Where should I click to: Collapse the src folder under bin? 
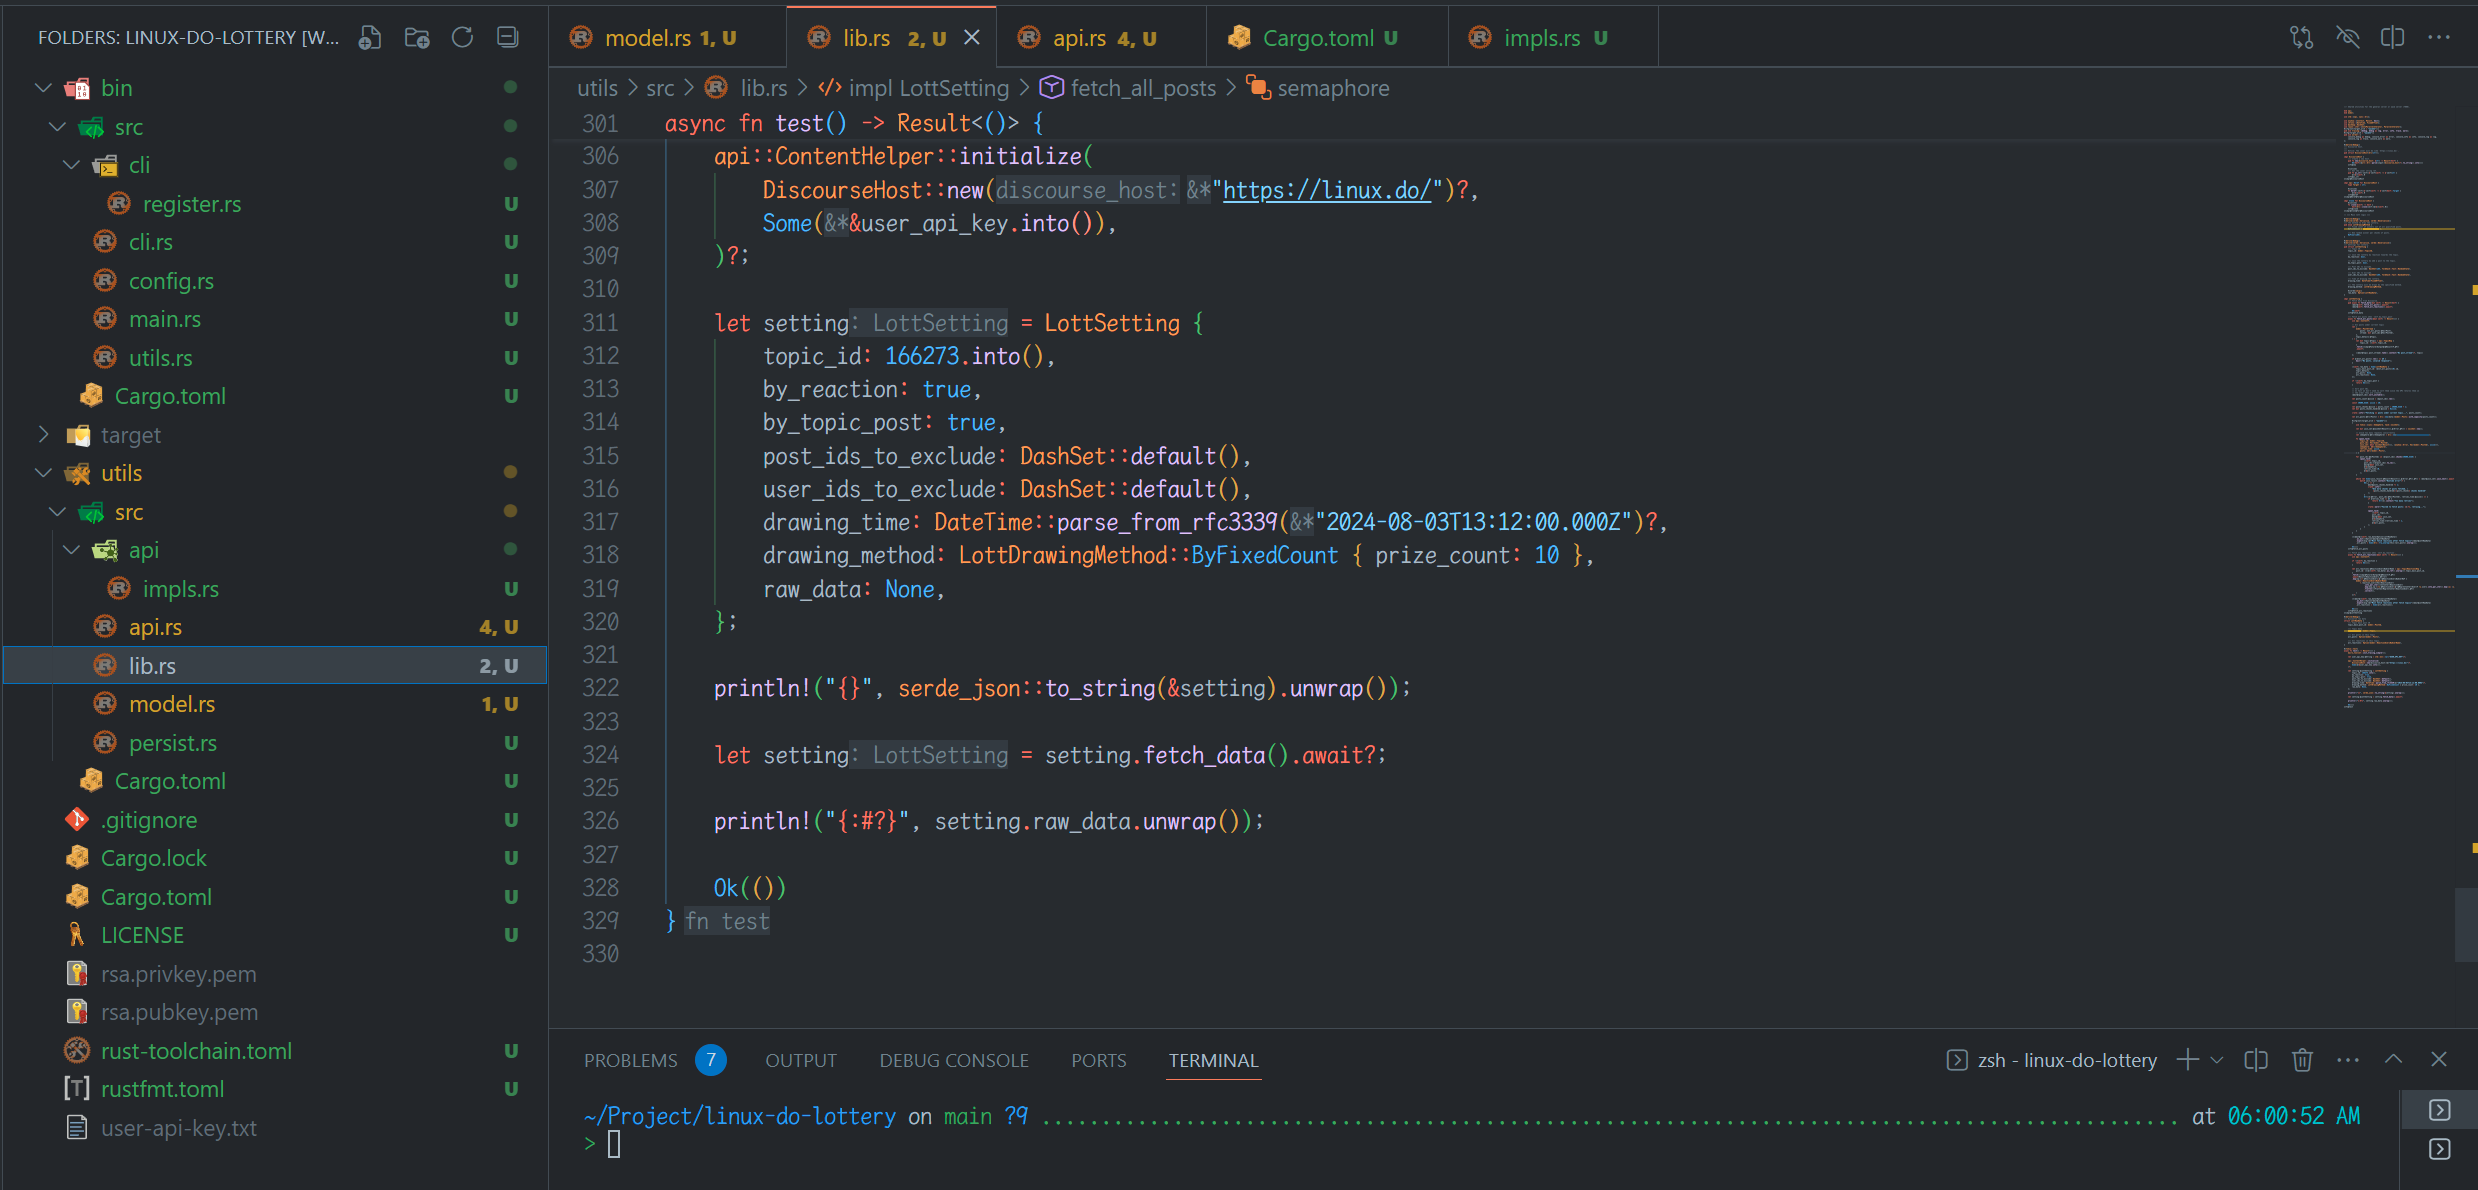click(x=58, y=127)
